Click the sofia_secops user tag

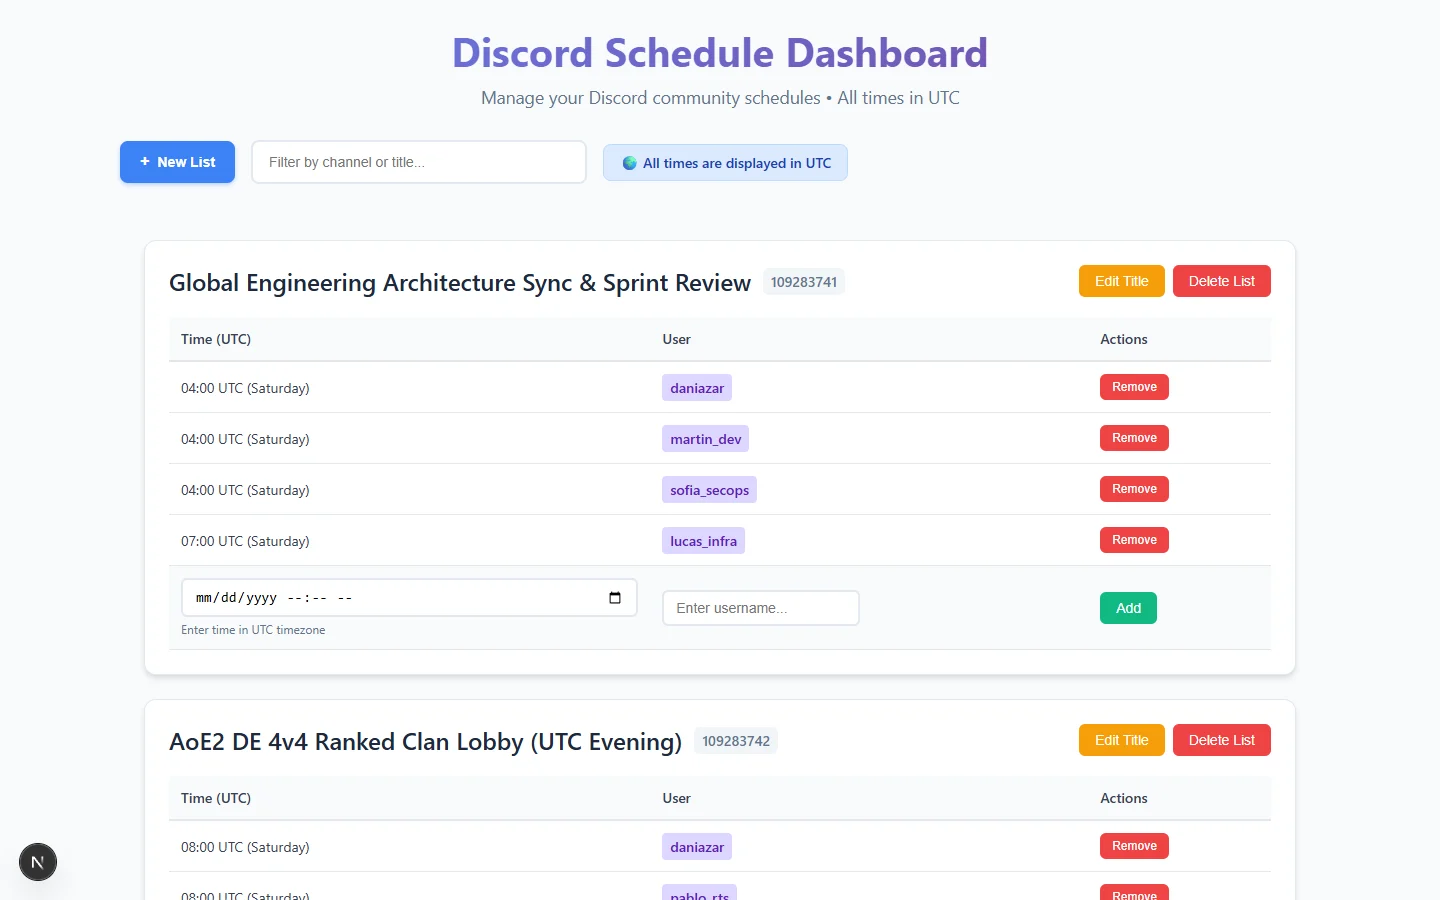coord(709,490)
